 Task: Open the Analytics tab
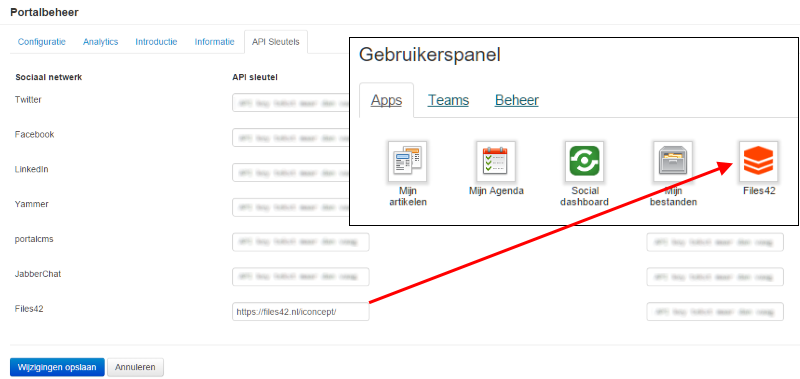click(101, 42)
